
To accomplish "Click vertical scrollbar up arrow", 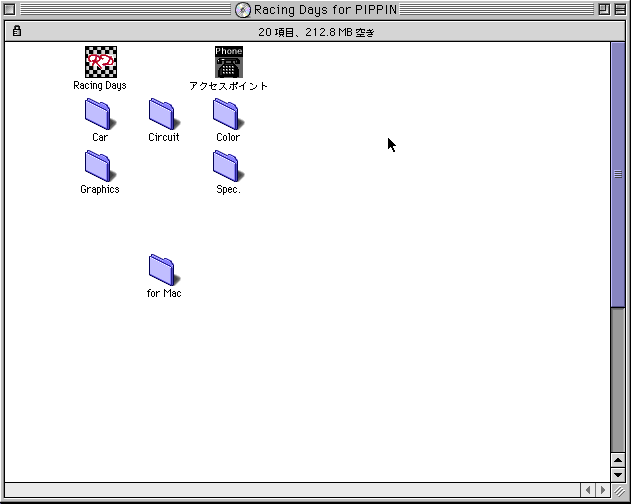I will pos(618,460).
